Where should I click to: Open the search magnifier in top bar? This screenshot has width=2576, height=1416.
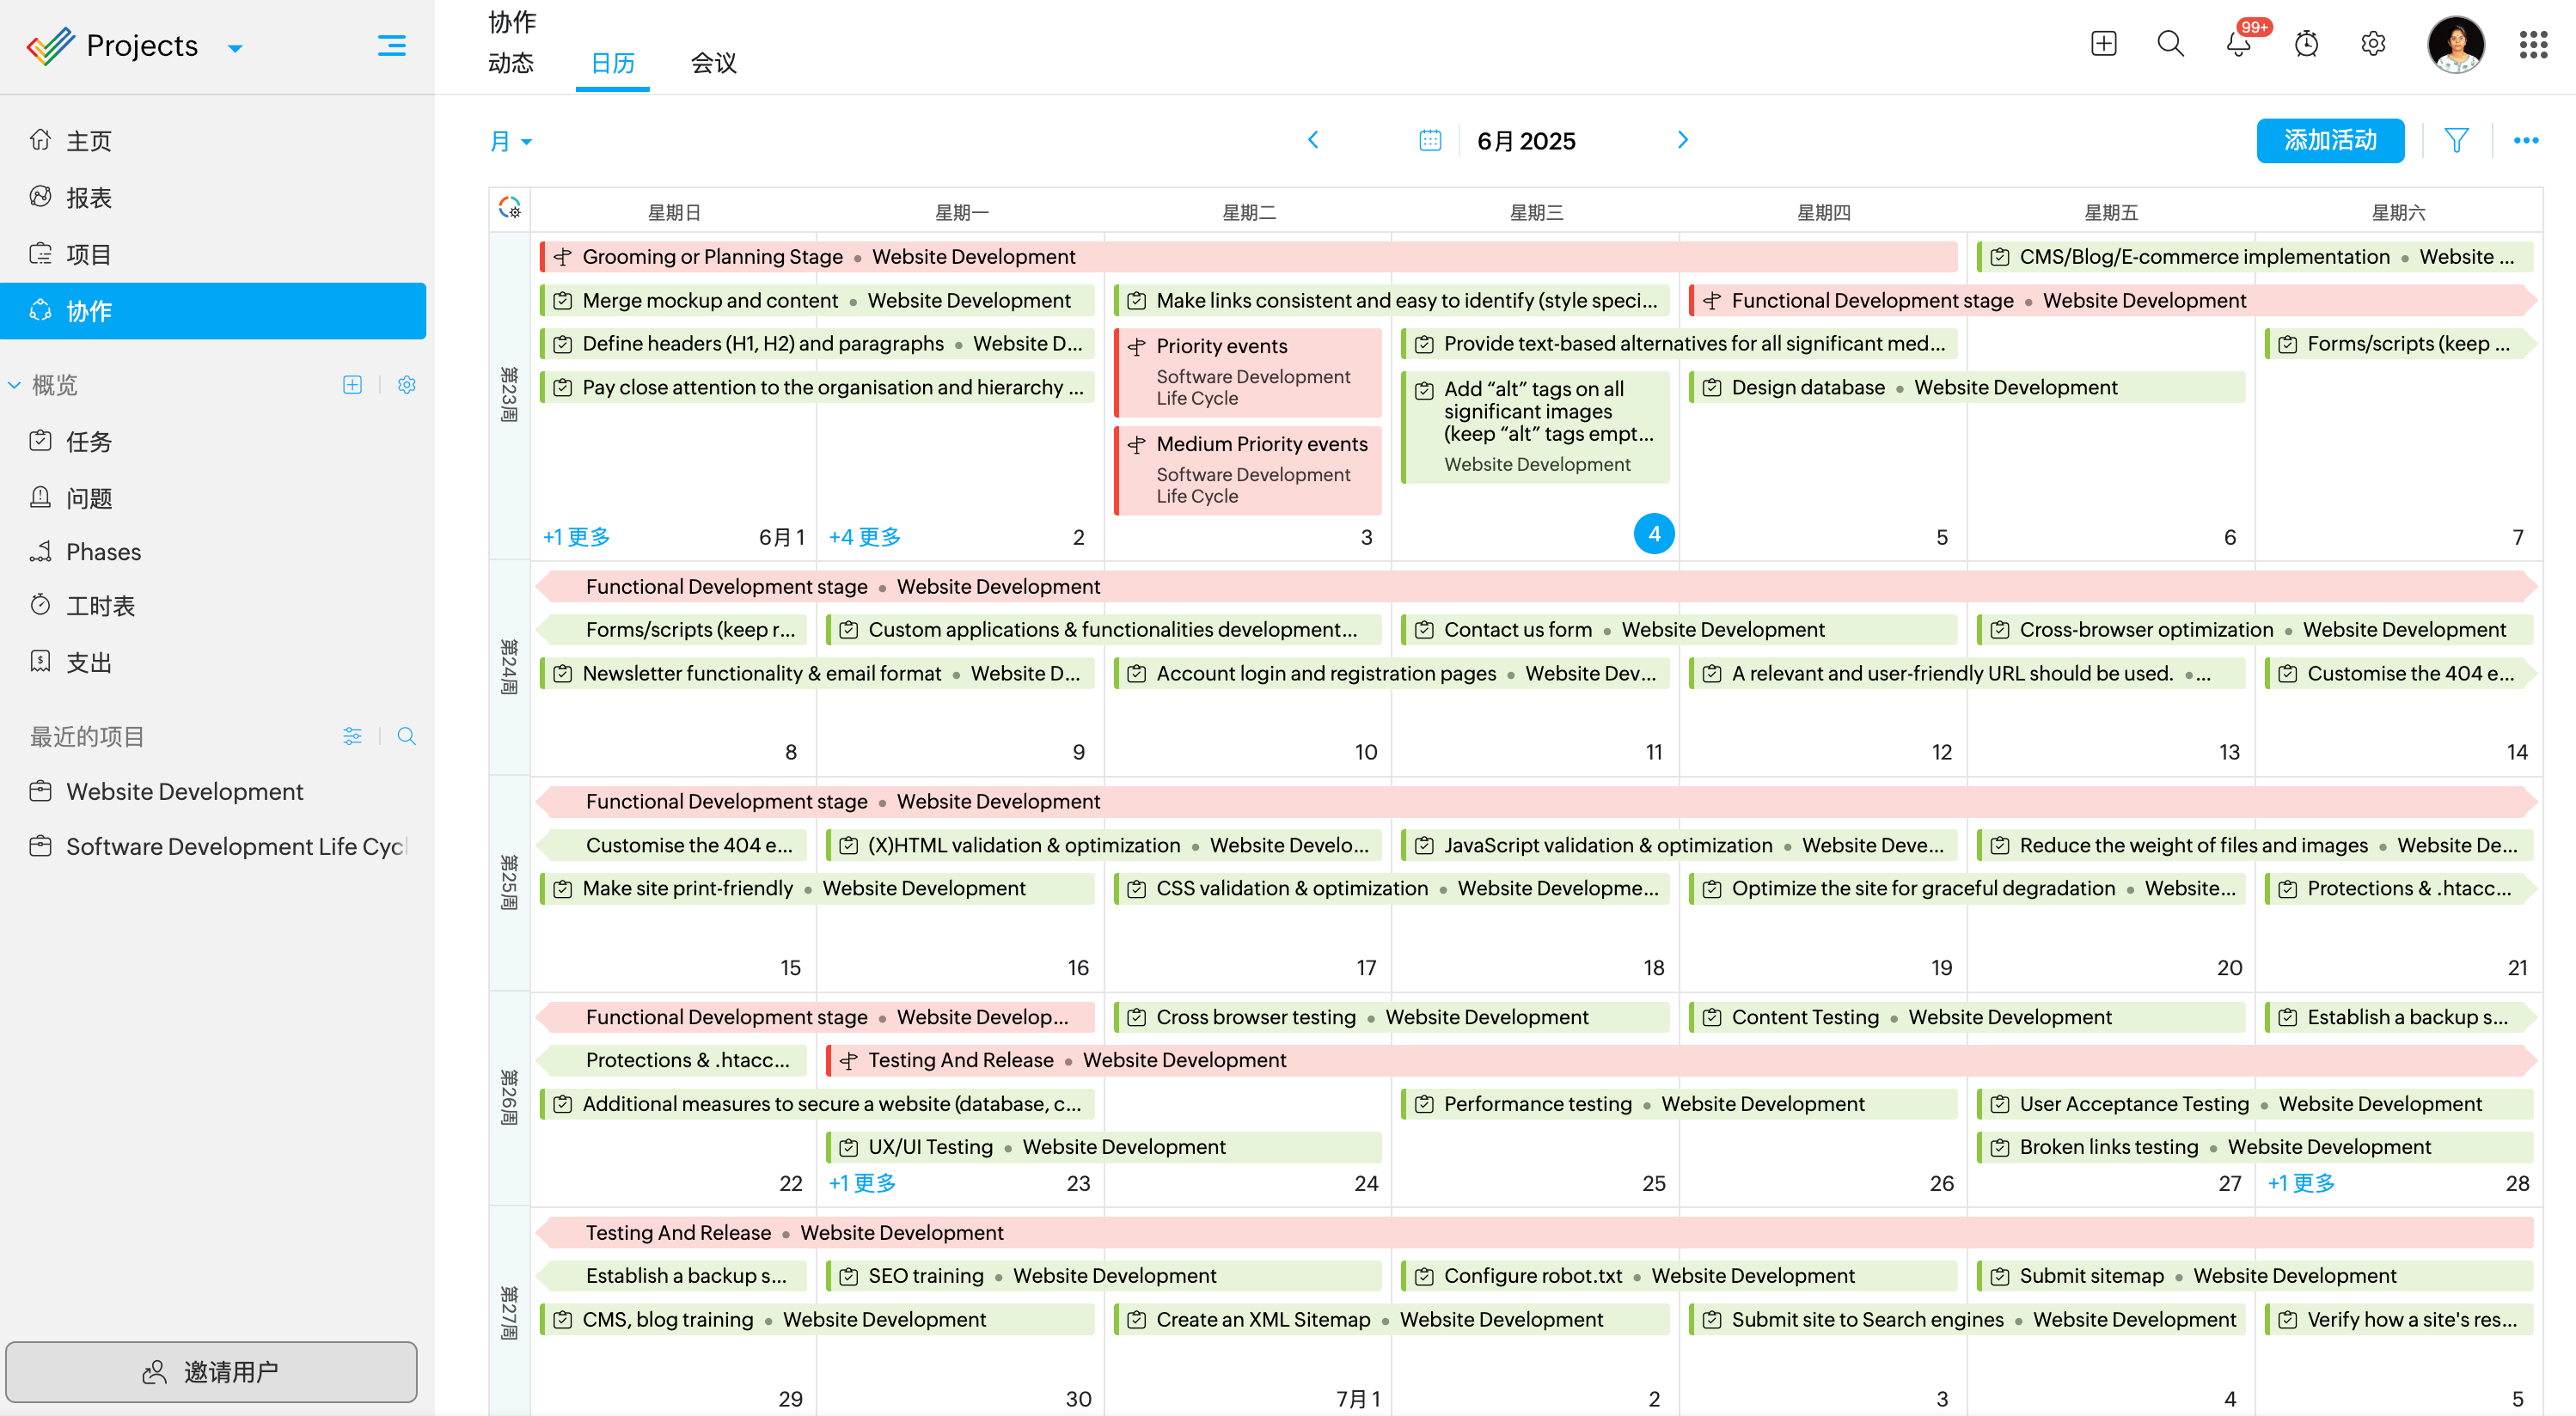pos(2170,44)
